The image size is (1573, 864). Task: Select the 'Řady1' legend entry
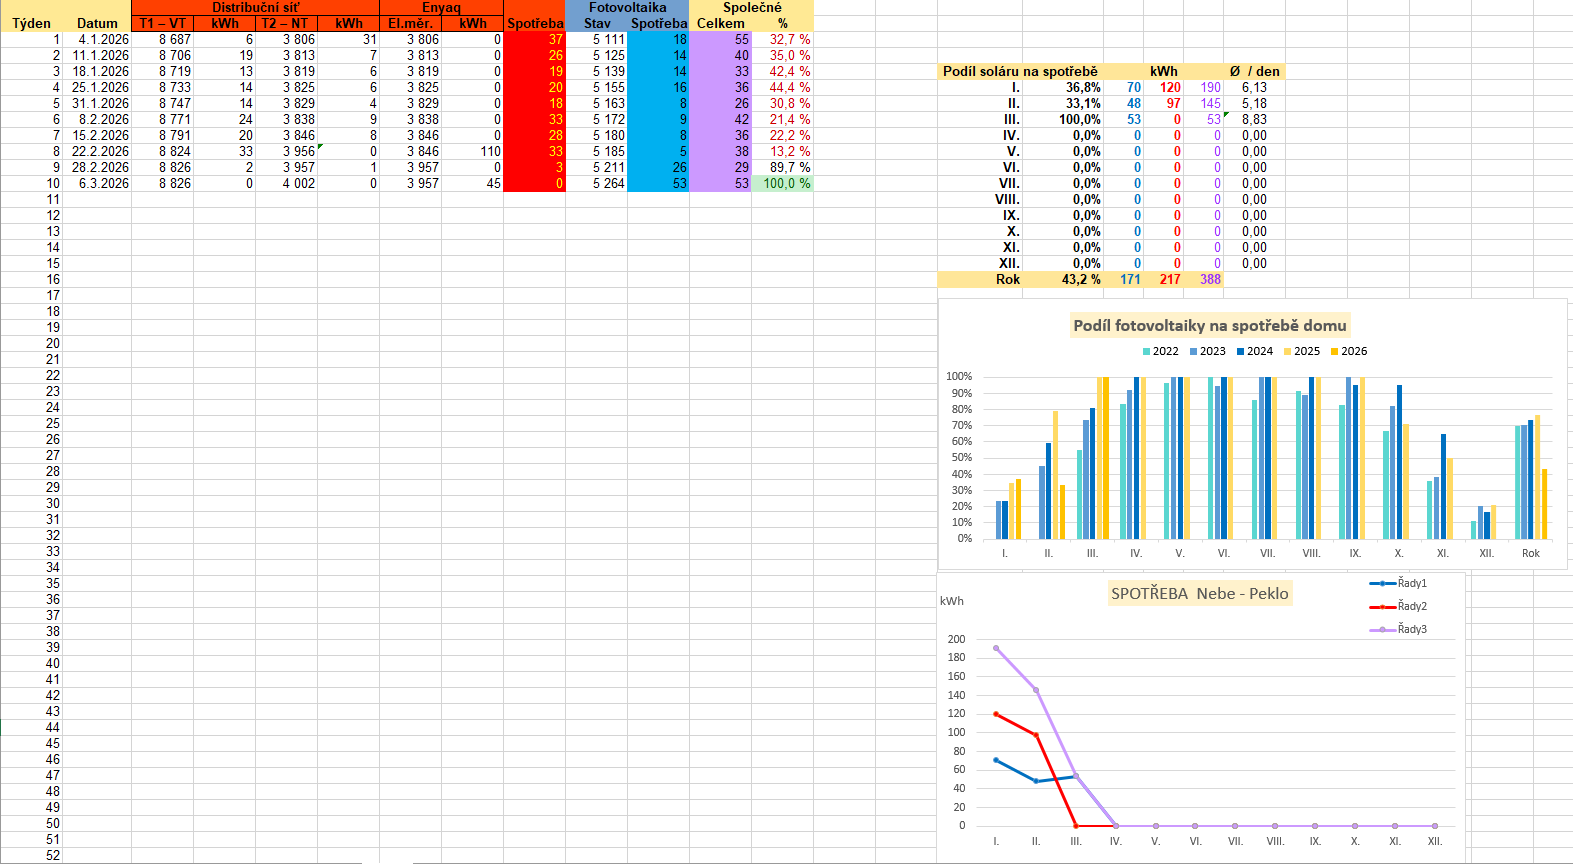[1399, 583]
